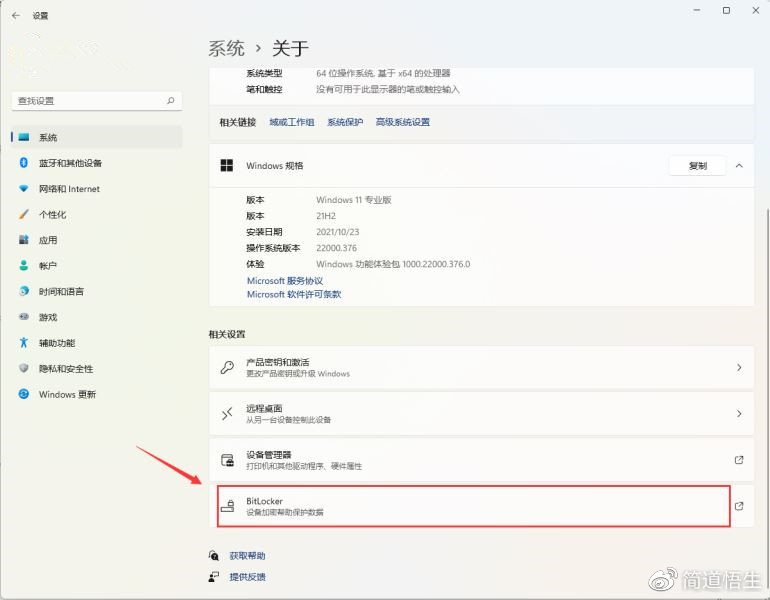Click the 辅助功能 accessibility icon
The width and height of the screenshot is (770, 600).
point(24,342)
